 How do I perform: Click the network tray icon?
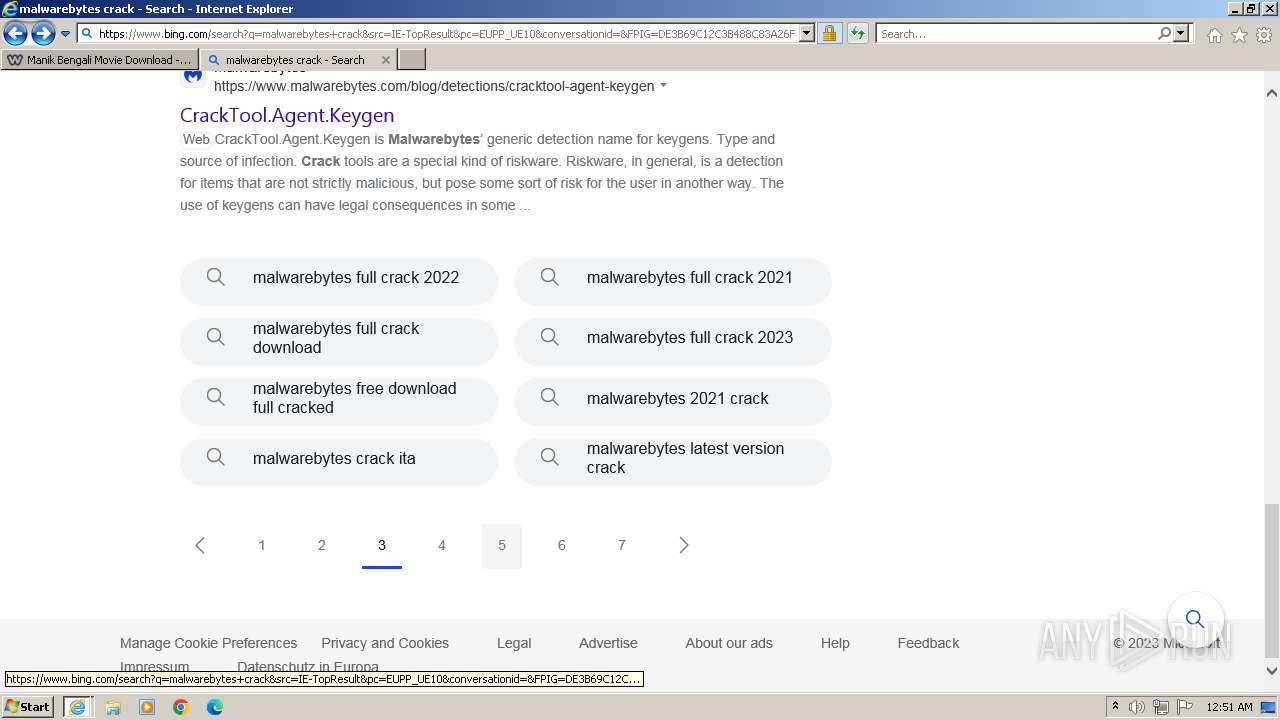(1161, 707)
